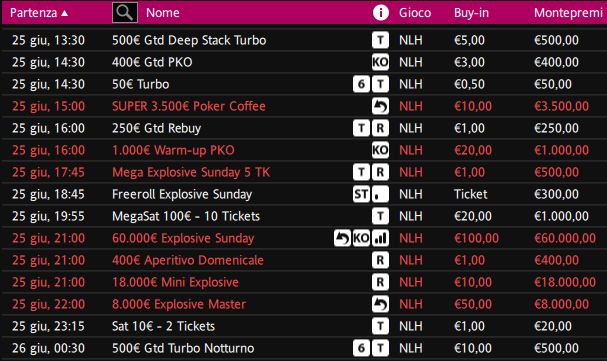
Task: Click the ST icon on Freeroll Explosive Sunday
Action: (361, 194)
